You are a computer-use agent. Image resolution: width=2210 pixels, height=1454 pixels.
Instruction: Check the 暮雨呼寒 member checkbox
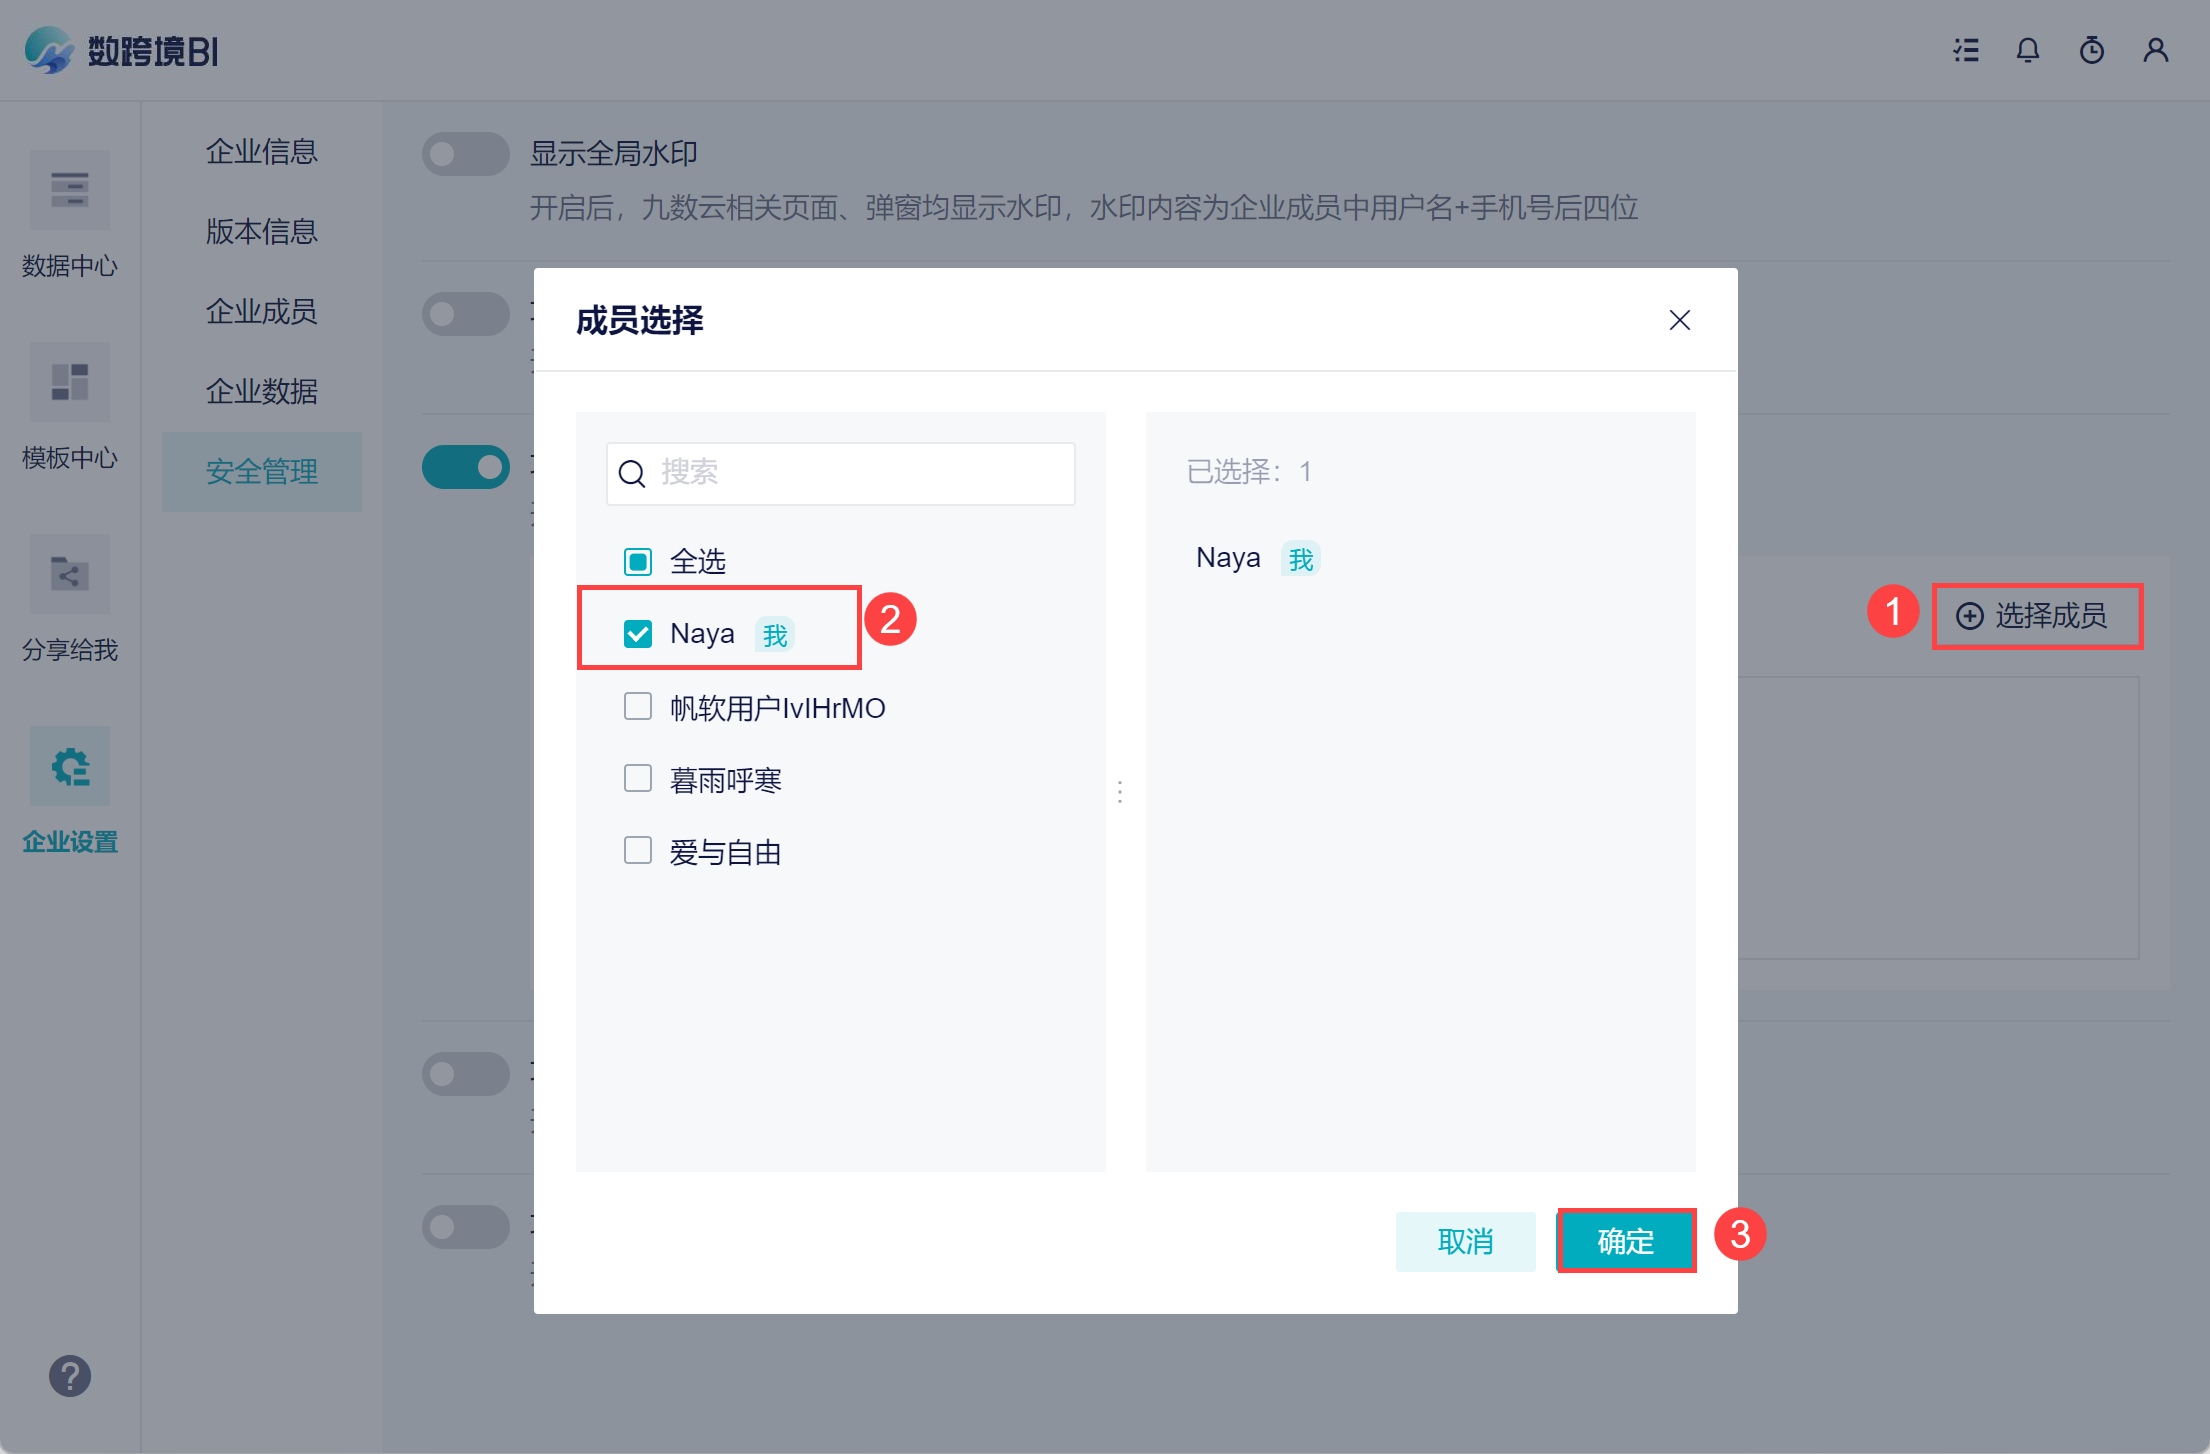pyautogui.click(x=638, y=778)
